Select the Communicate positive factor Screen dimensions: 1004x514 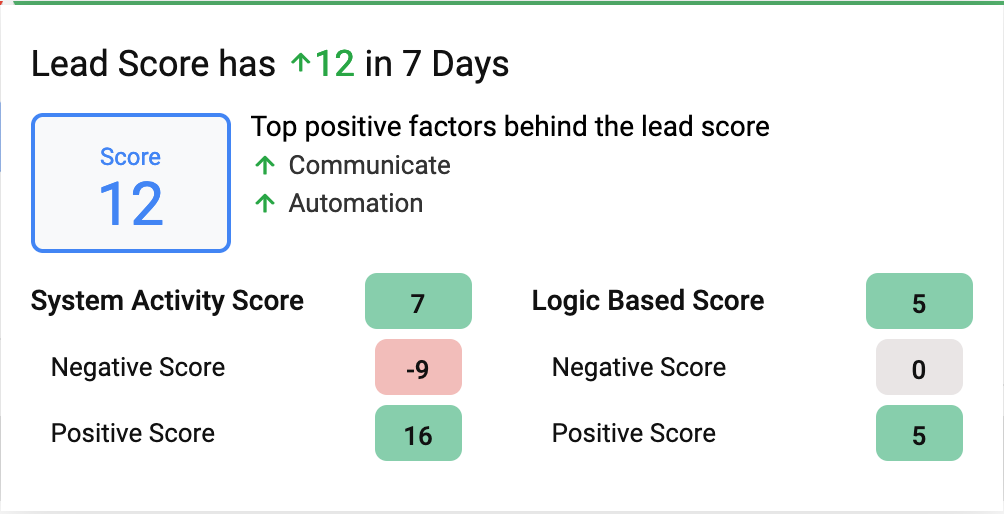click(x=369, y=166)
